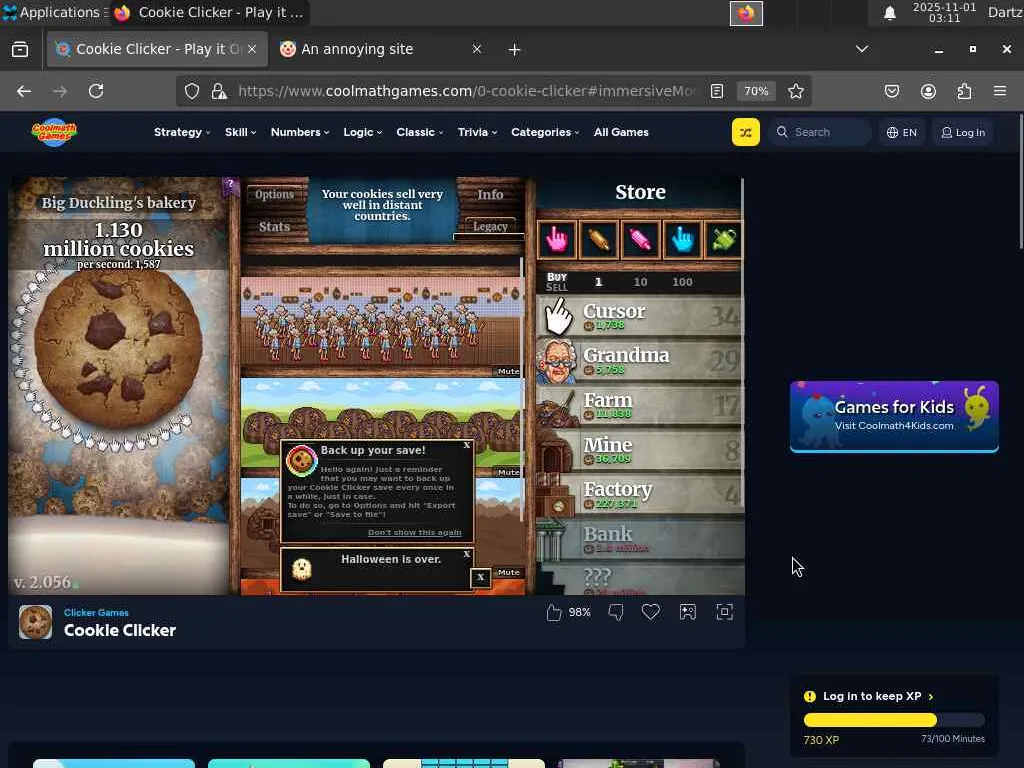This screenshot has width=1024, height=768.
Task: Purchase a Factory building
Action: (x=639, y=494)
